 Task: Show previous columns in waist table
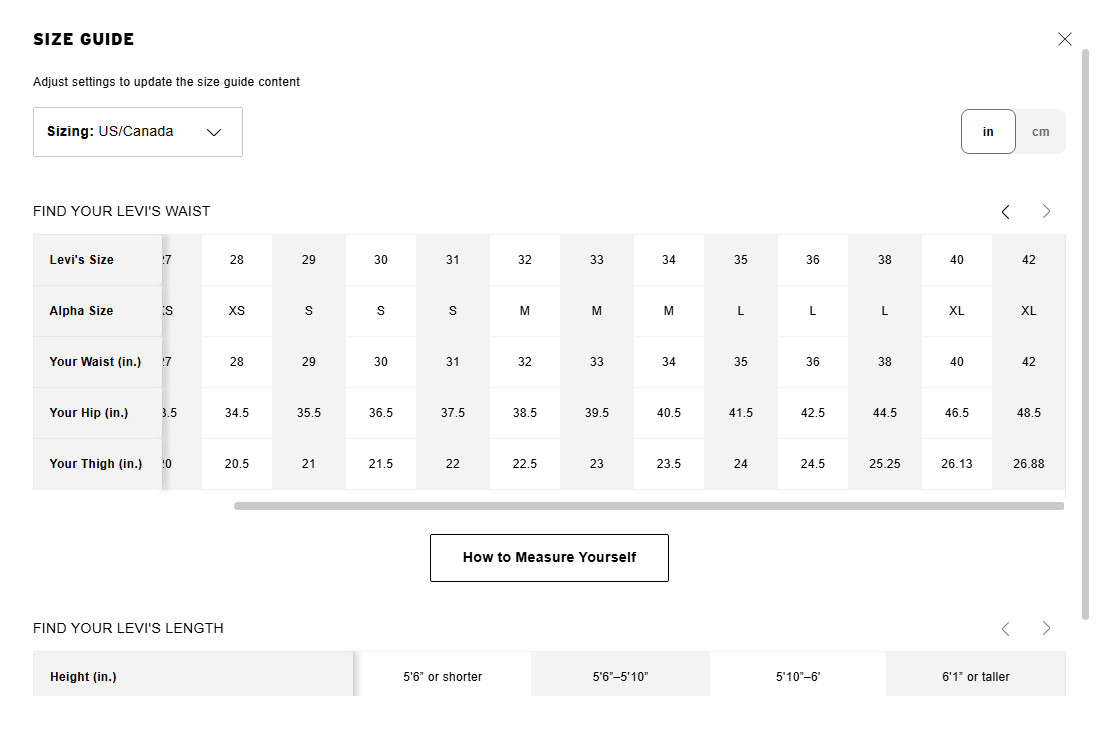(1005, 212)
